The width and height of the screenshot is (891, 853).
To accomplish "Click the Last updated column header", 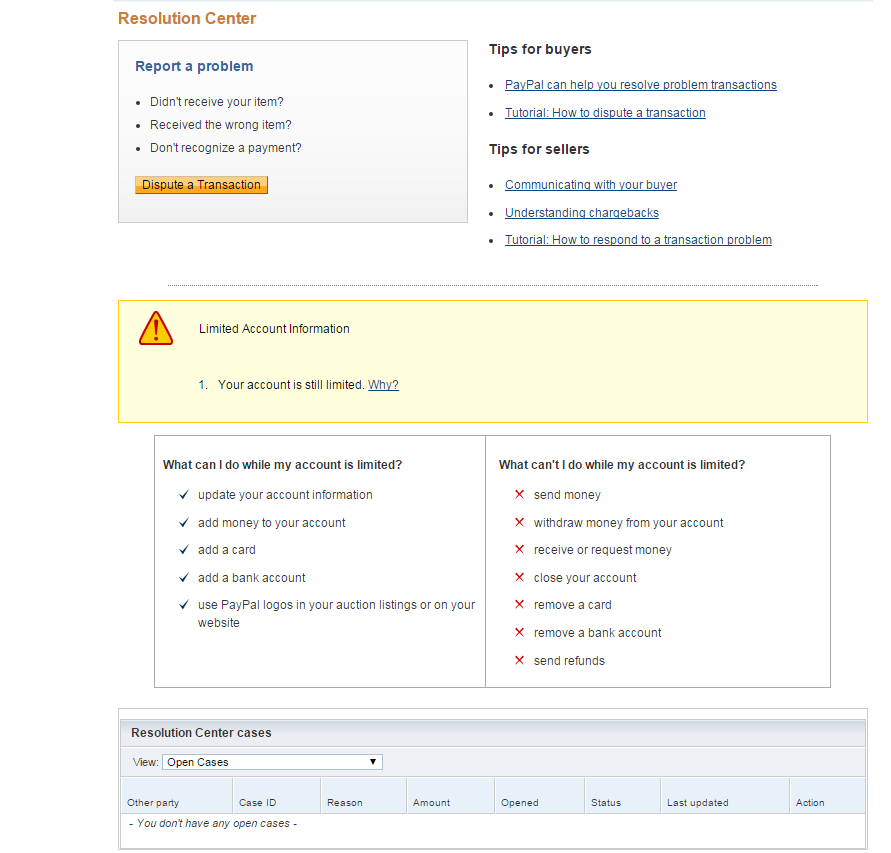I will tap(697, 803).
